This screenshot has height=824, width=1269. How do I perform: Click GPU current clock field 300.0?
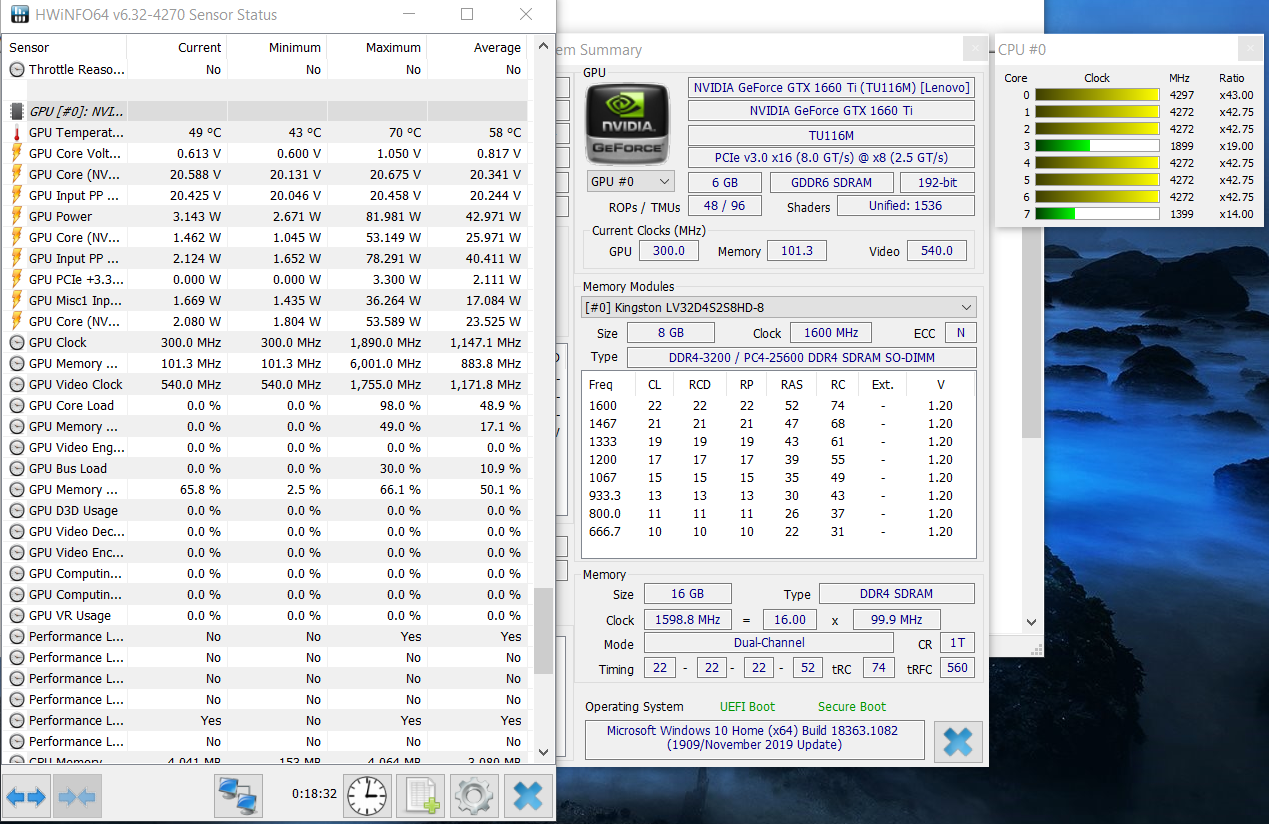[669, 251]
